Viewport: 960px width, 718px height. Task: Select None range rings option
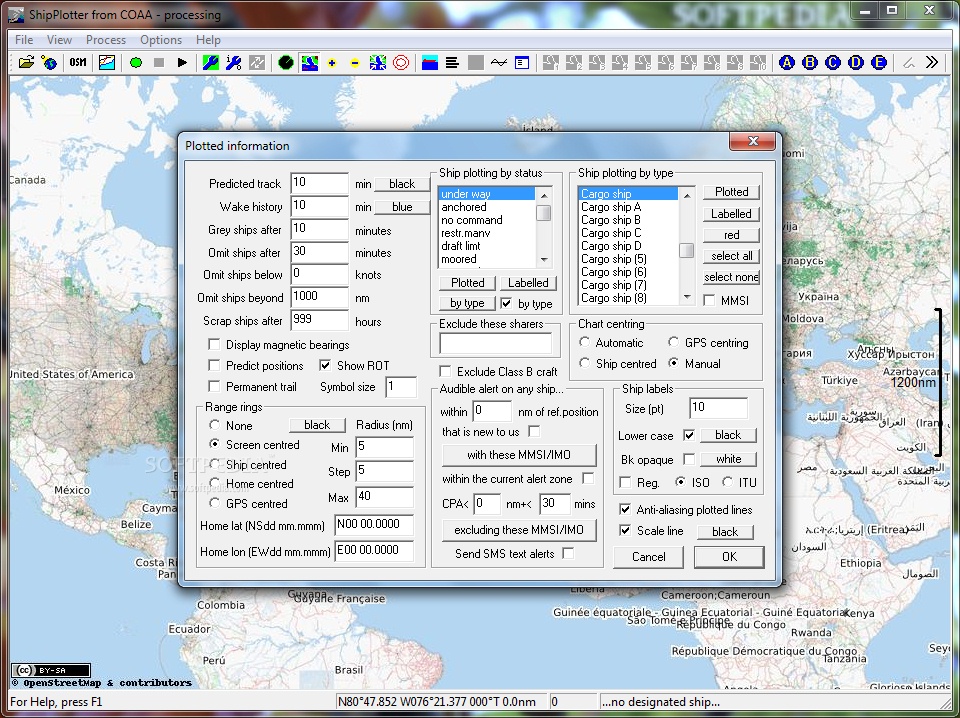tap(214, 424)
